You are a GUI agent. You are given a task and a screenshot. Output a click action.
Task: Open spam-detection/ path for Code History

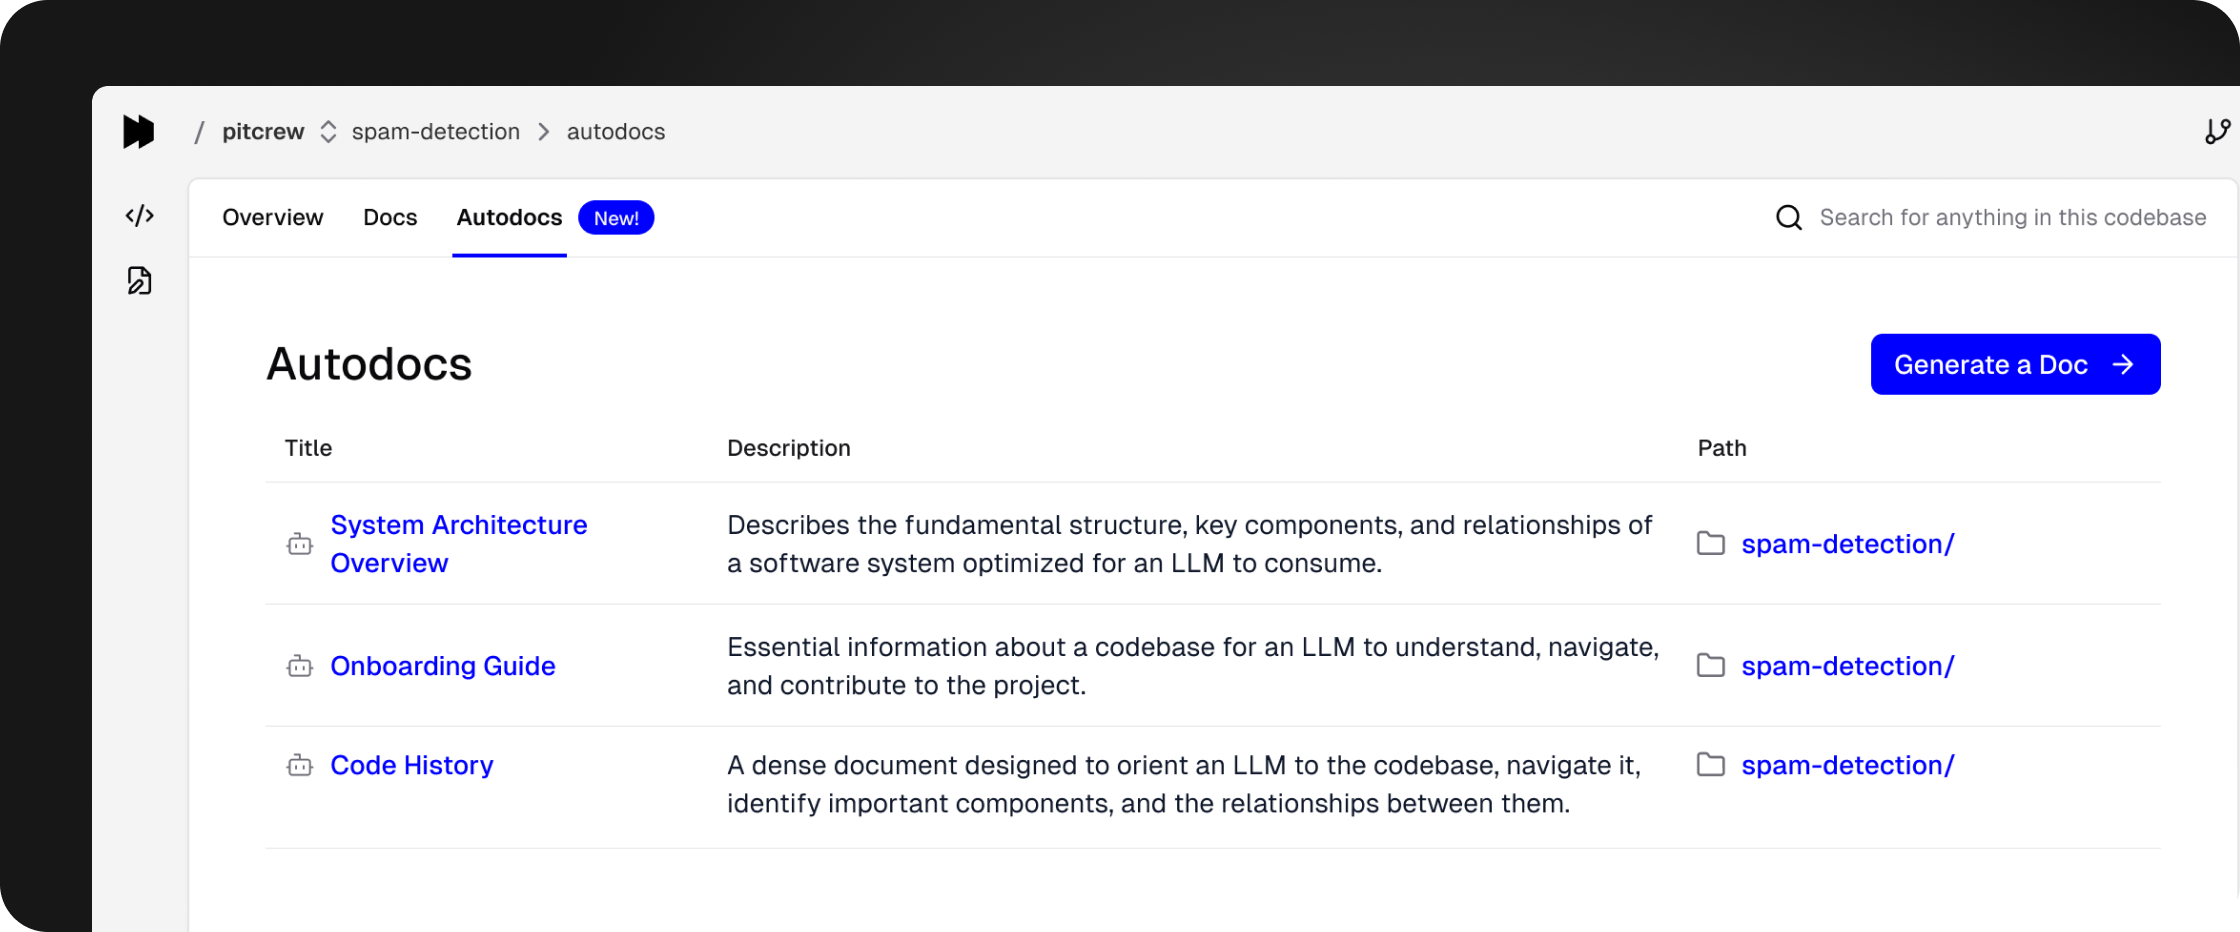(1847, 766)
